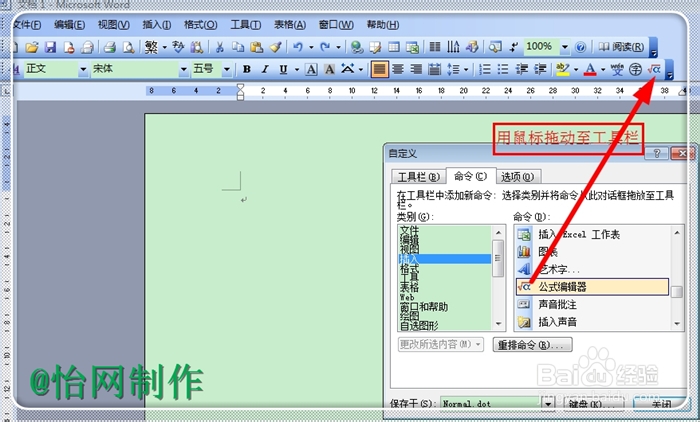Open Print Preview with the magnifier page icon
Screen dimensions: 700x422
point(128,47)
